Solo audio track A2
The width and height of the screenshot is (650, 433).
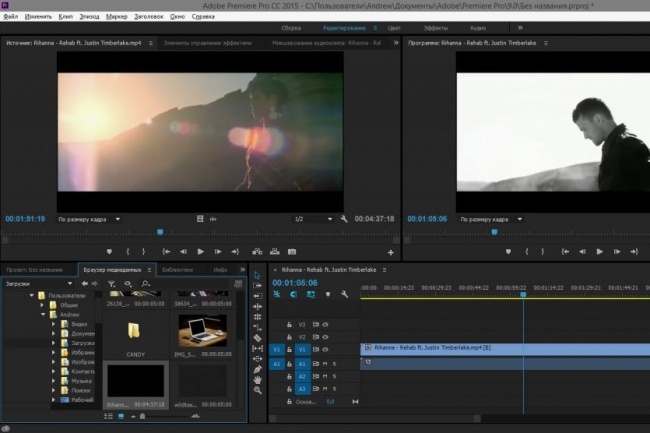click(x=335, y=376)
